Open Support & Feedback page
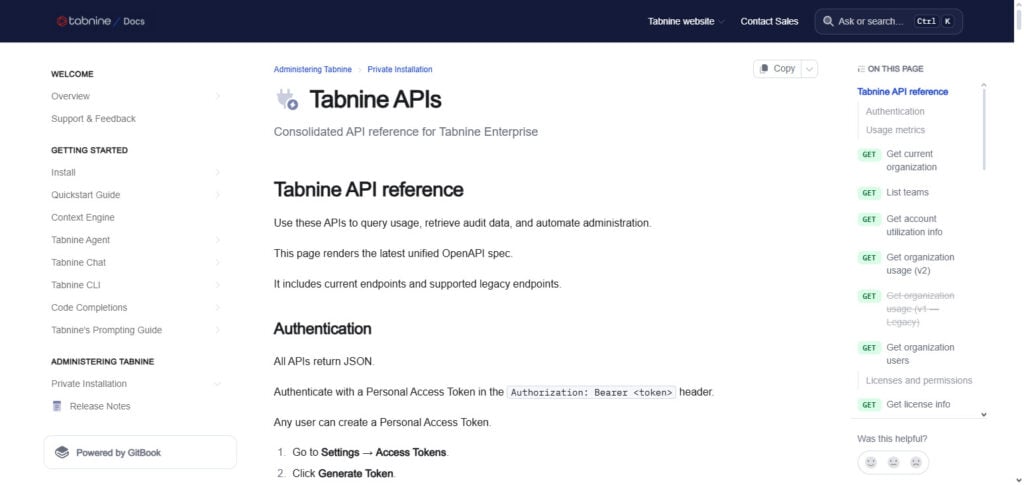 click(93, 119)
